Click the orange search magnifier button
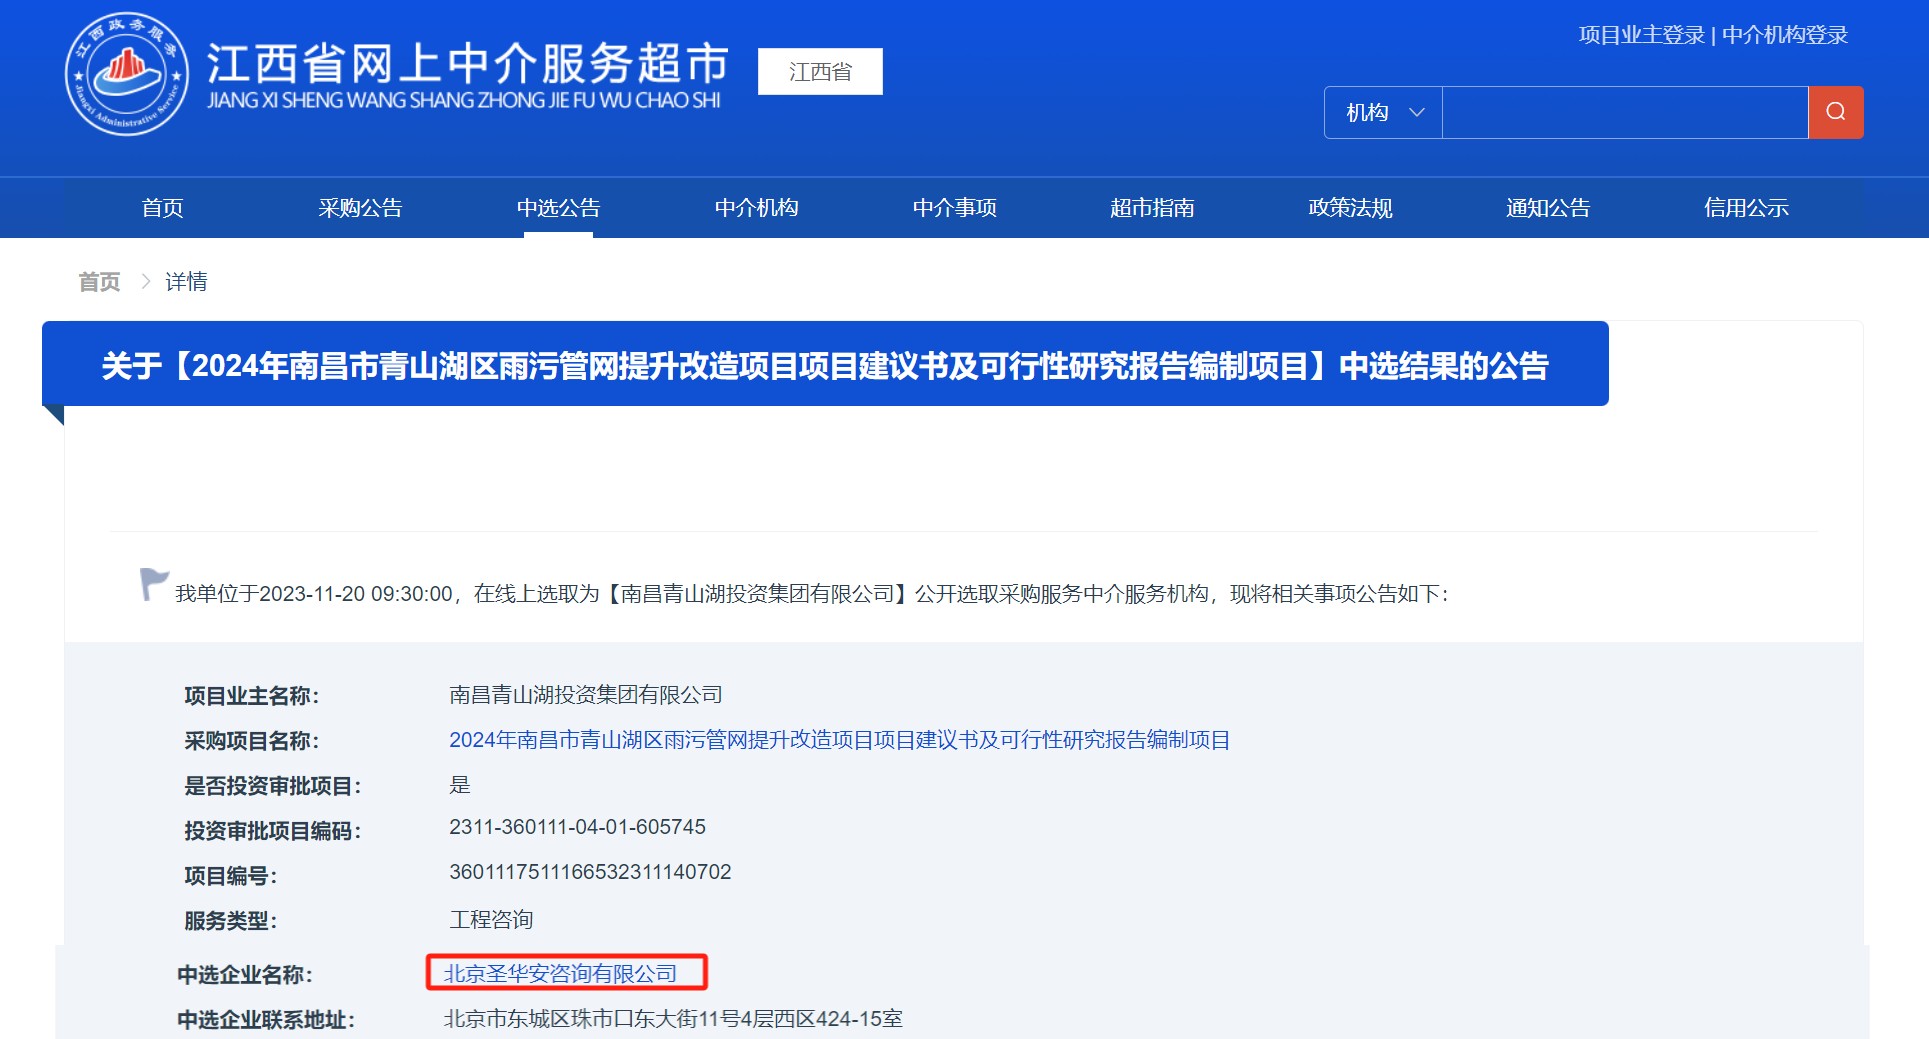1929x1039 pixels. pyautogui.click(x=1835, y=112)
